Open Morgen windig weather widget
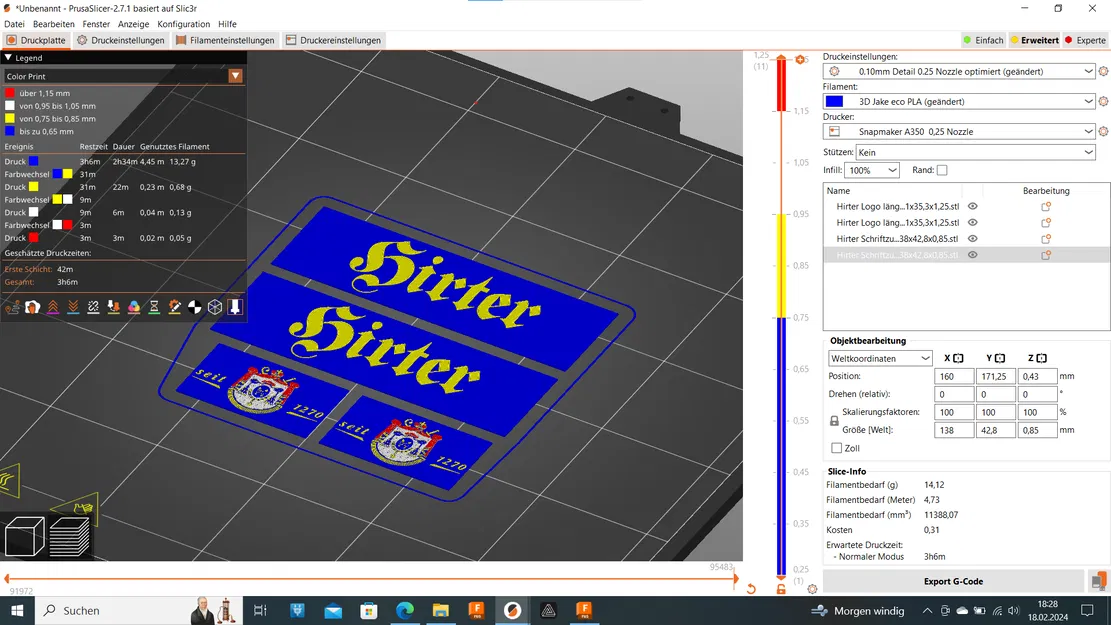This screenshot has width=1111, height=625. click(x=859, y=610)
